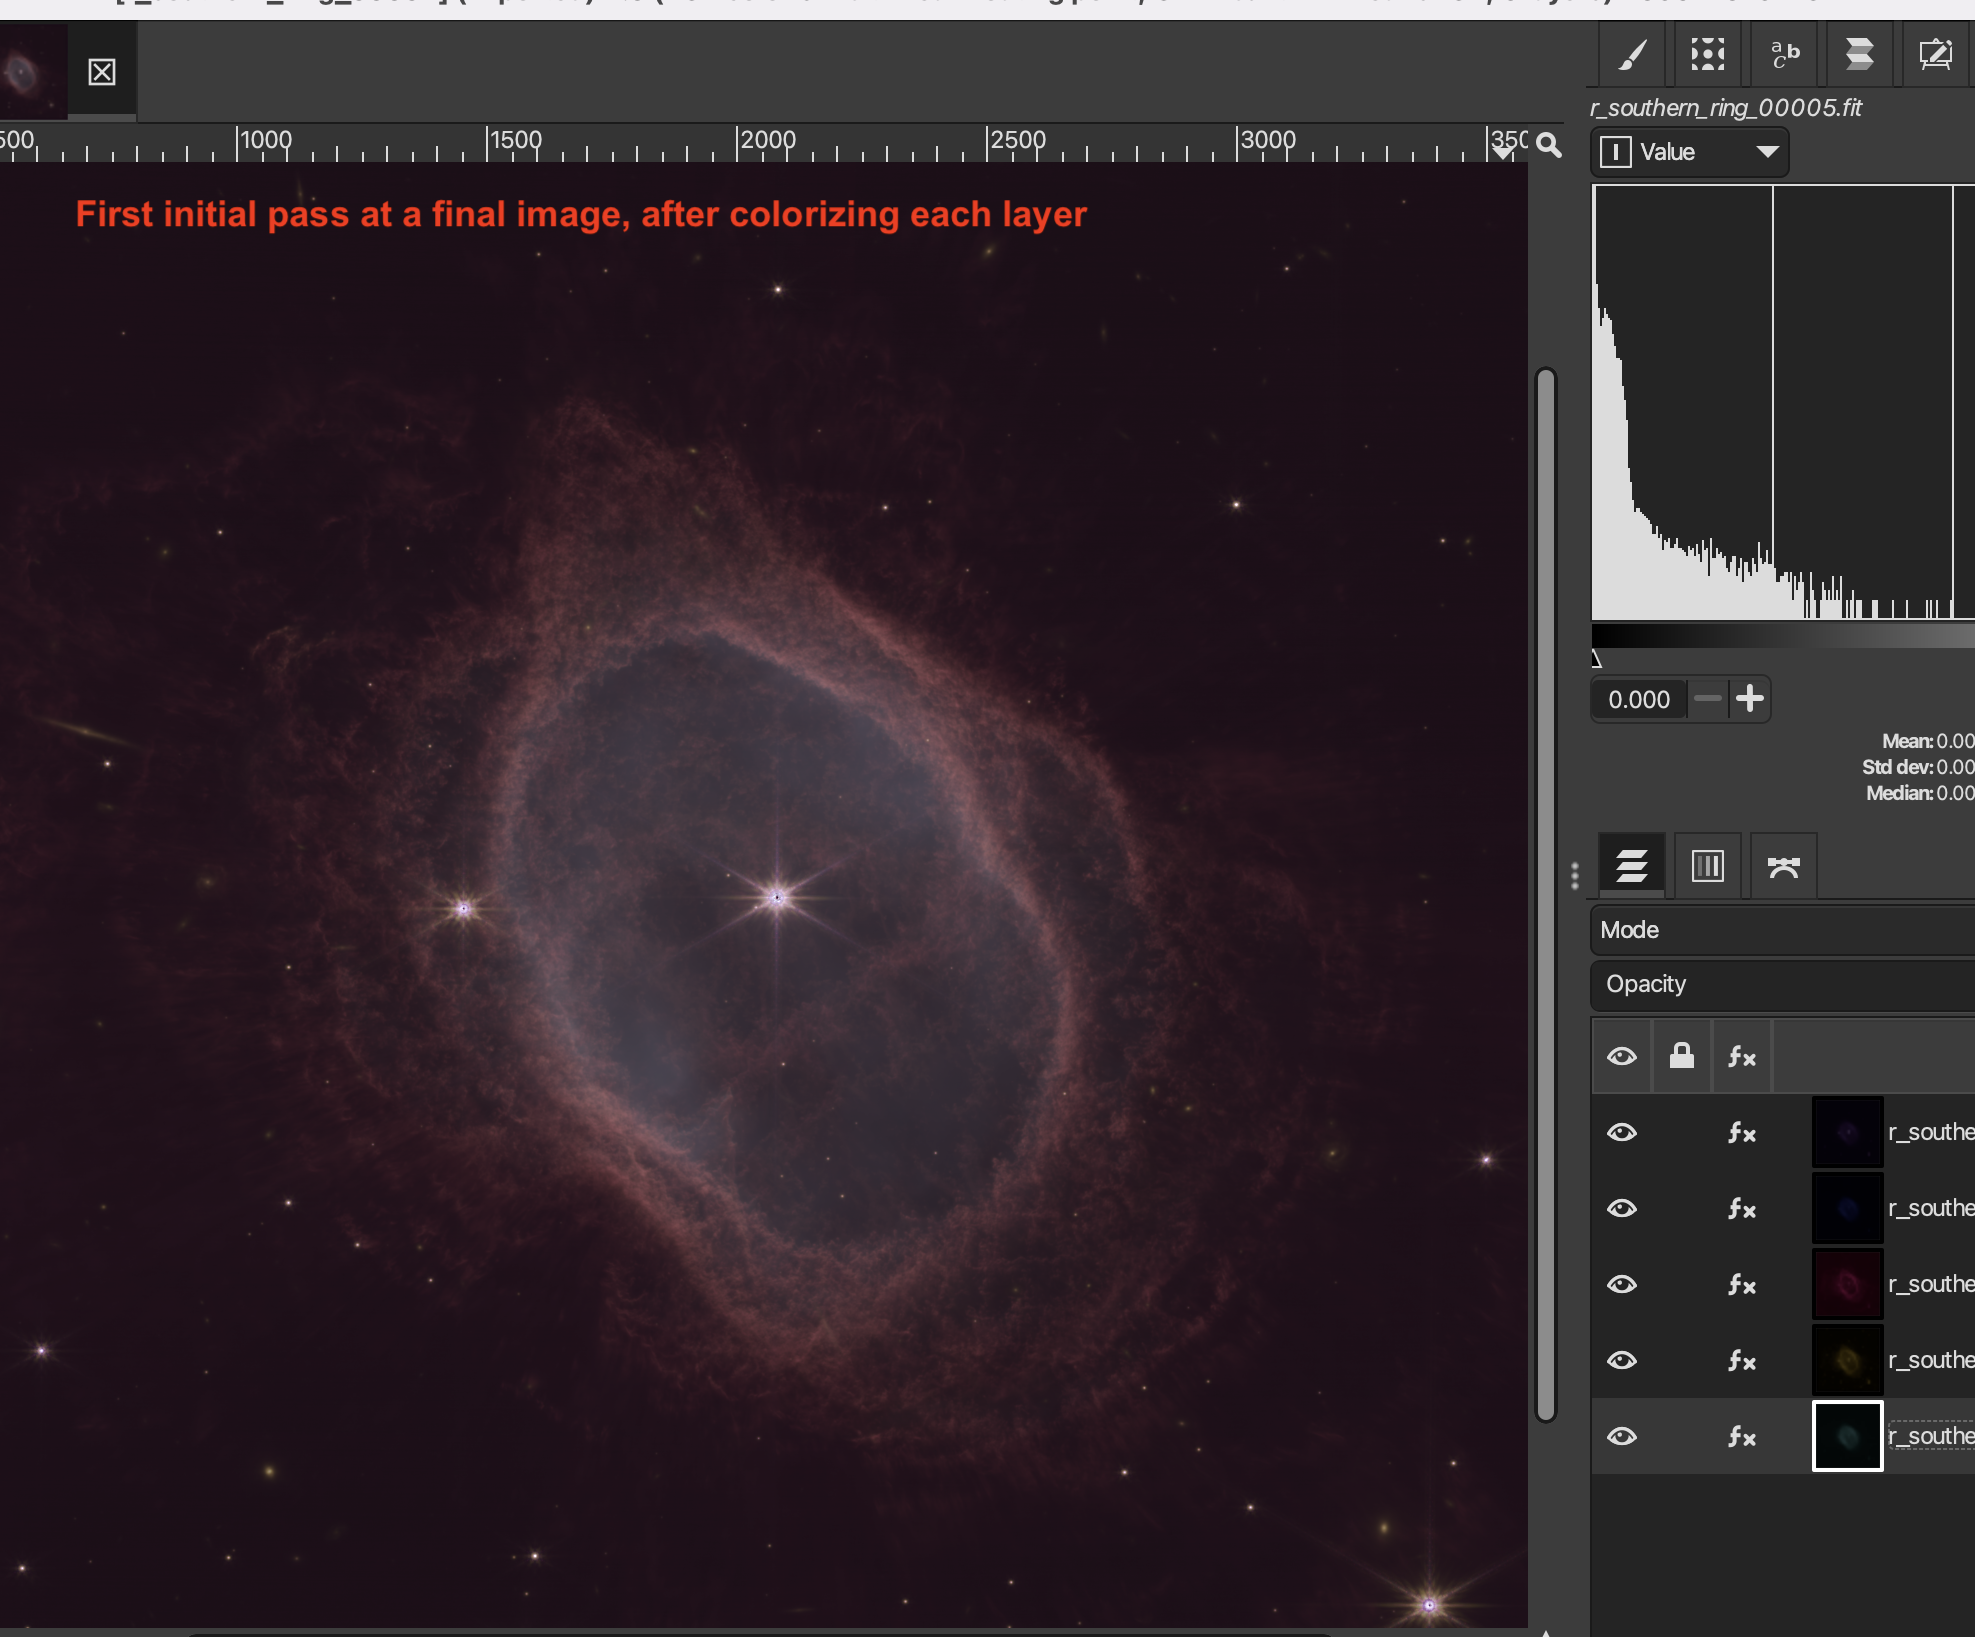Increase histogram value with plus button
Viewport: 1975px width, 1637px height.
point(1749,699)
